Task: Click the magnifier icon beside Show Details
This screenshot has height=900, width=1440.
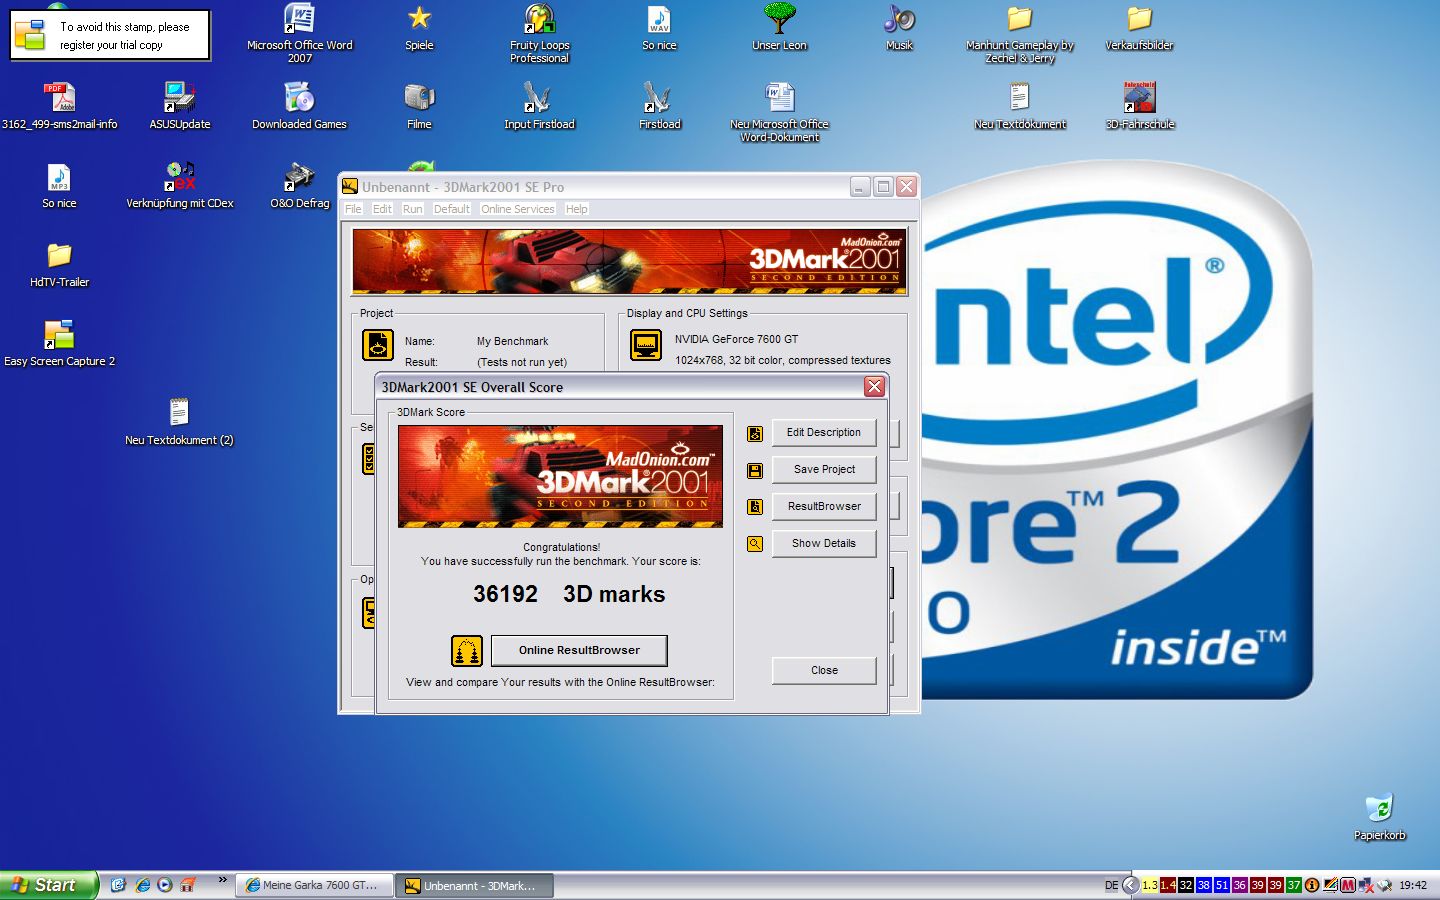Action: [x=755, y=544]
